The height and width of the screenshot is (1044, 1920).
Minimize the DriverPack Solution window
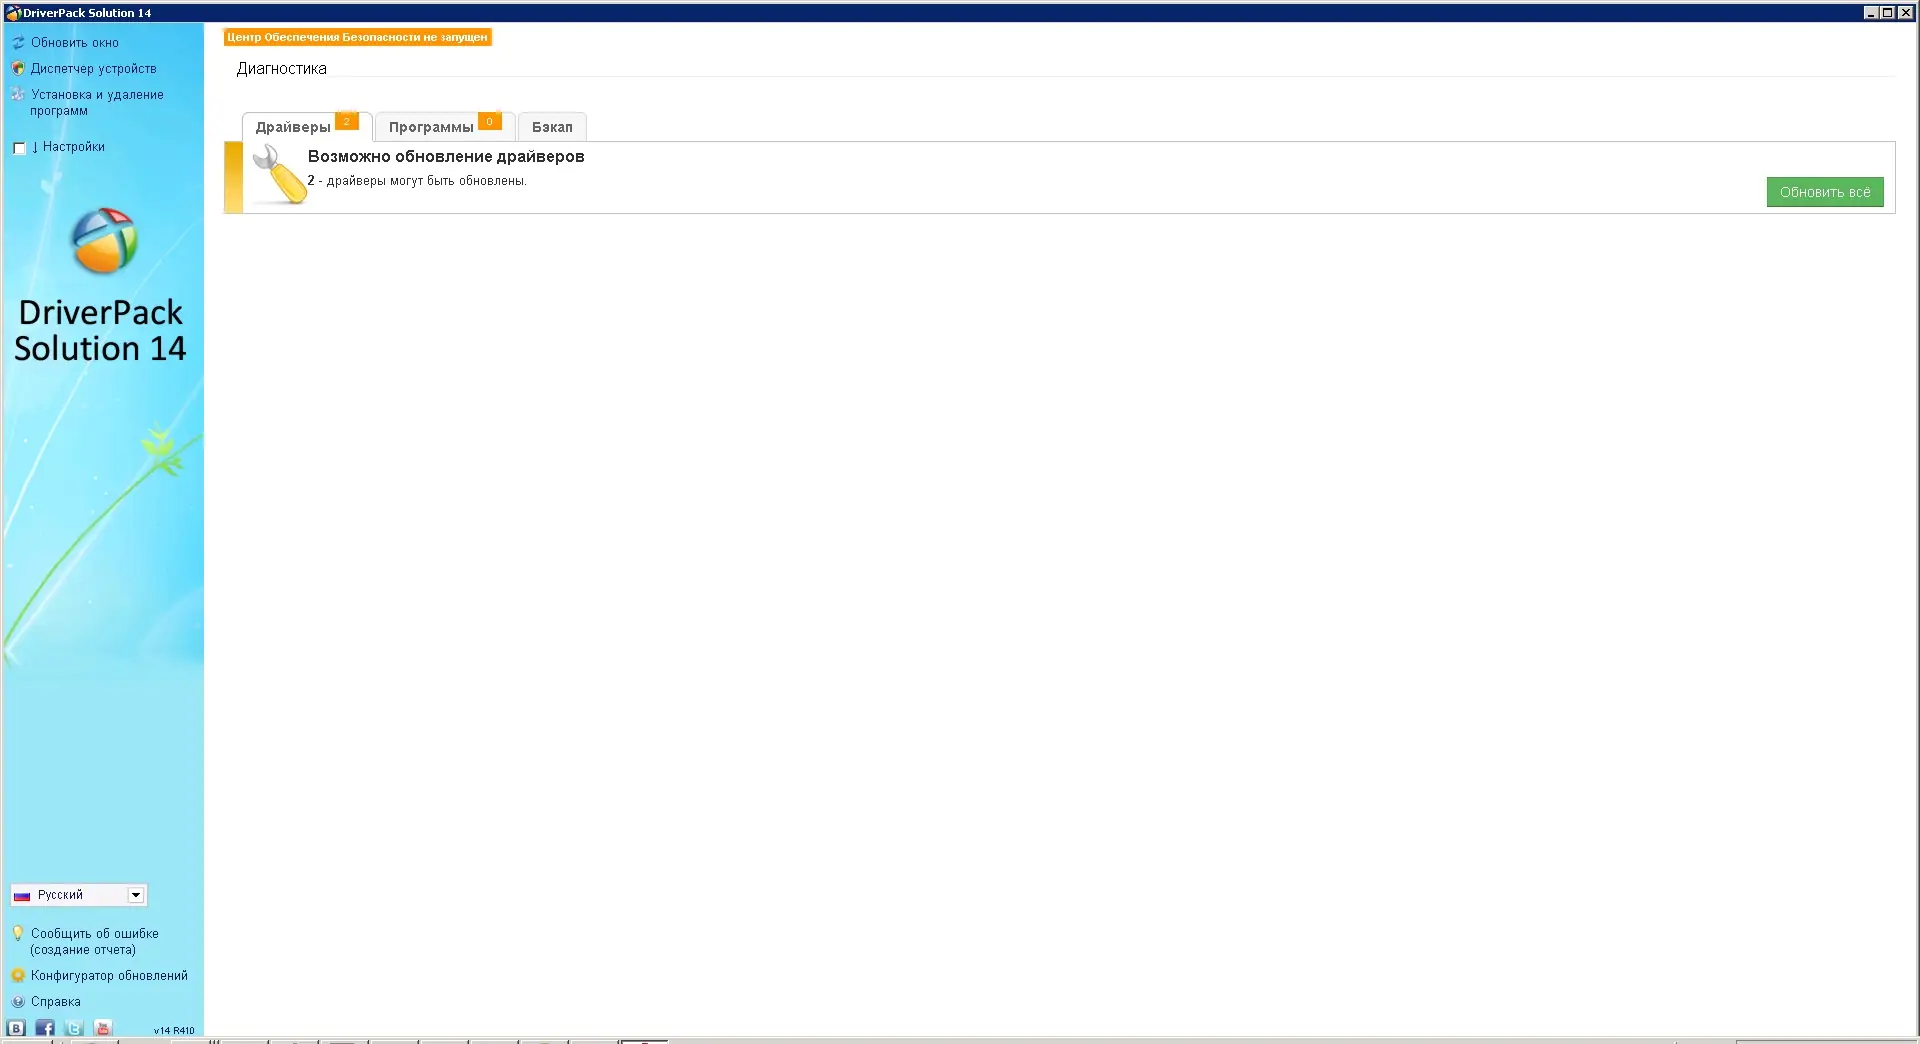tap(1871, 13)
